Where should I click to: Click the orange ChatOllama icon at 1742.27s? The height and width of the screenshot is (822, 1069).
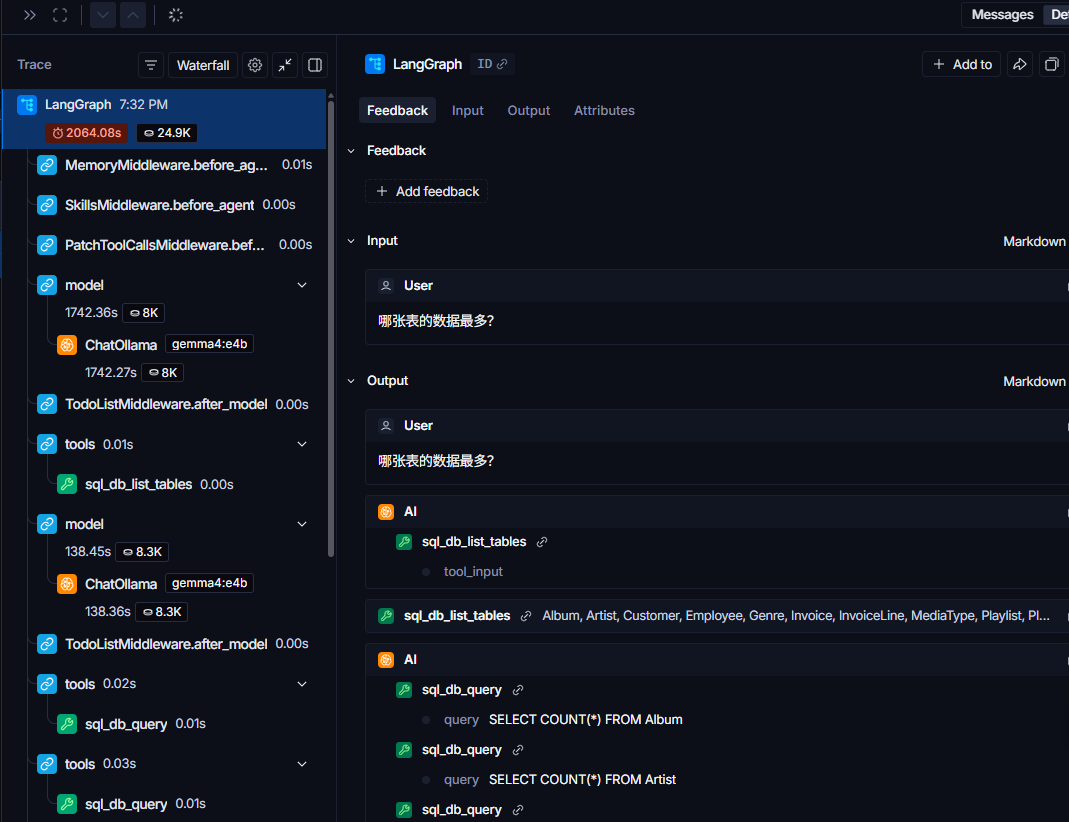pos(67,345)
